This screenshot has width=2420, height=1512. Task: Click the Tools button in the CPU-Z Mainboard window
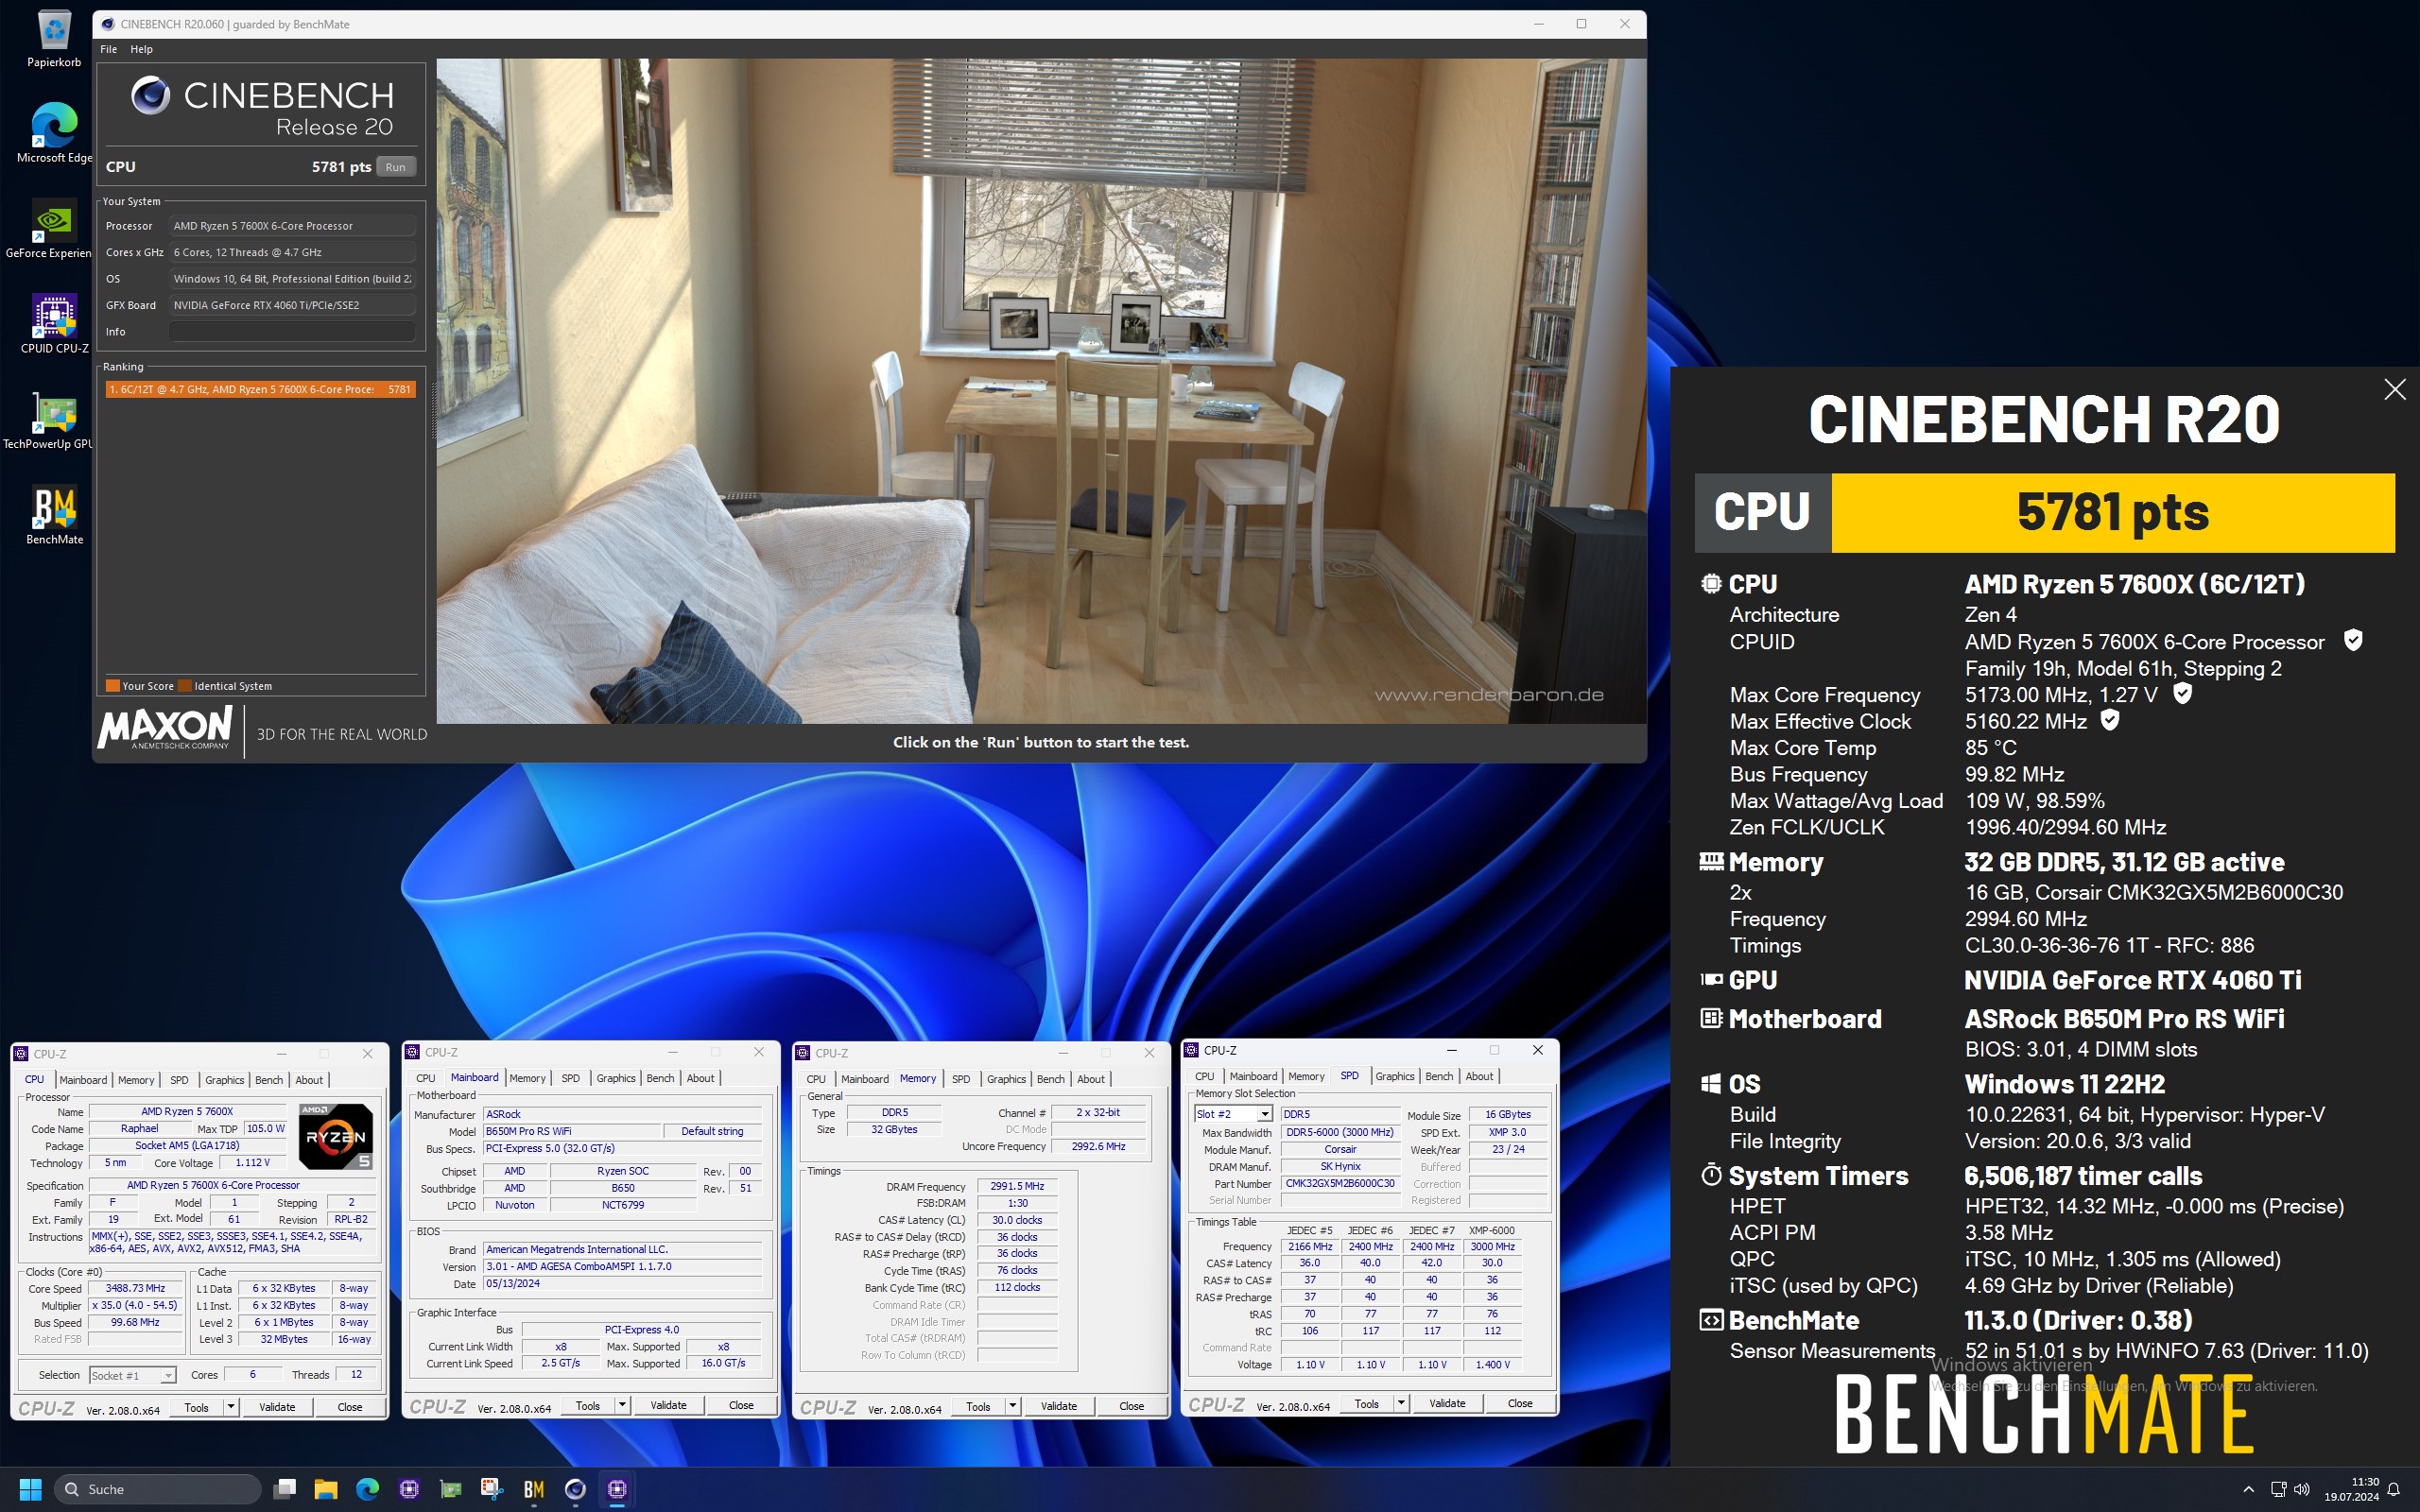coord(588,1405)
